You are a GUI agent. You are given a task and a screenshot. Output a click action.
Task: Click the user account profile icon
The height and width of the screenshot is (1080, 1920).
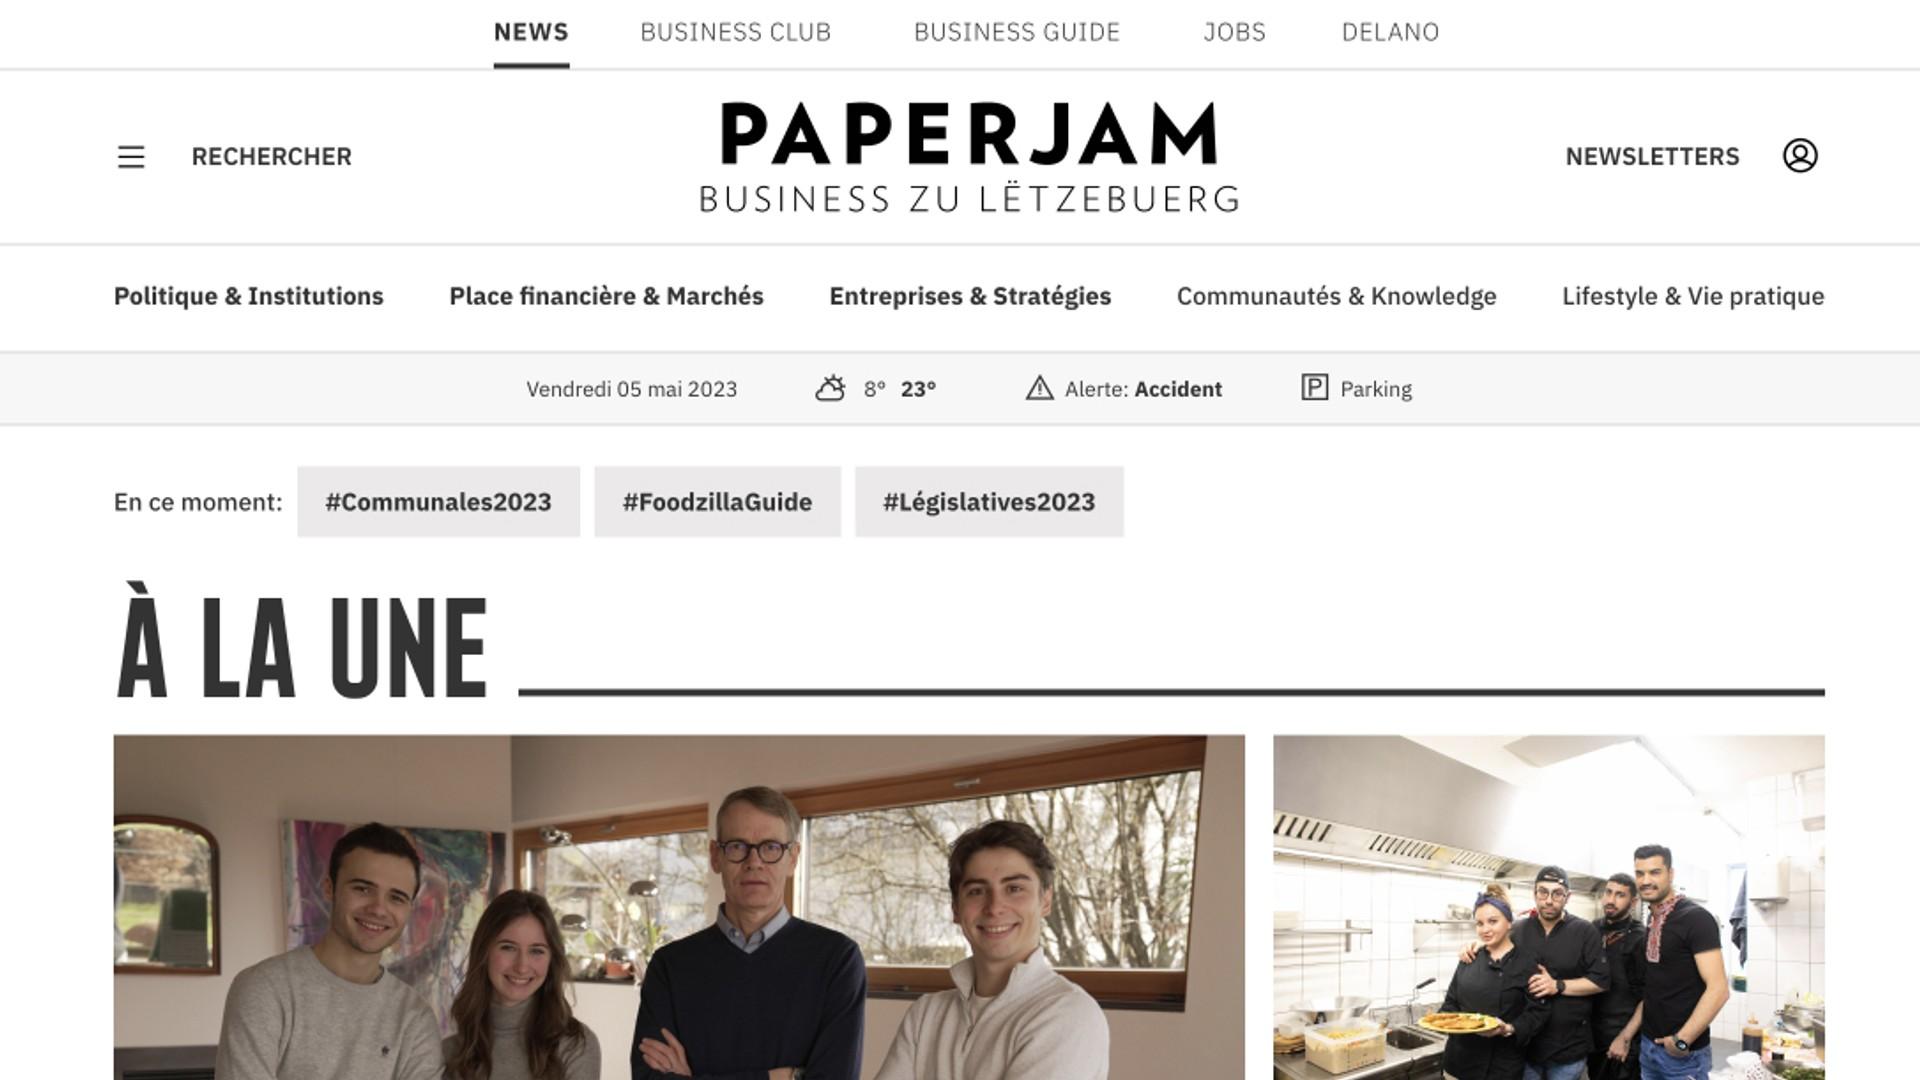tap(1800, 156)
